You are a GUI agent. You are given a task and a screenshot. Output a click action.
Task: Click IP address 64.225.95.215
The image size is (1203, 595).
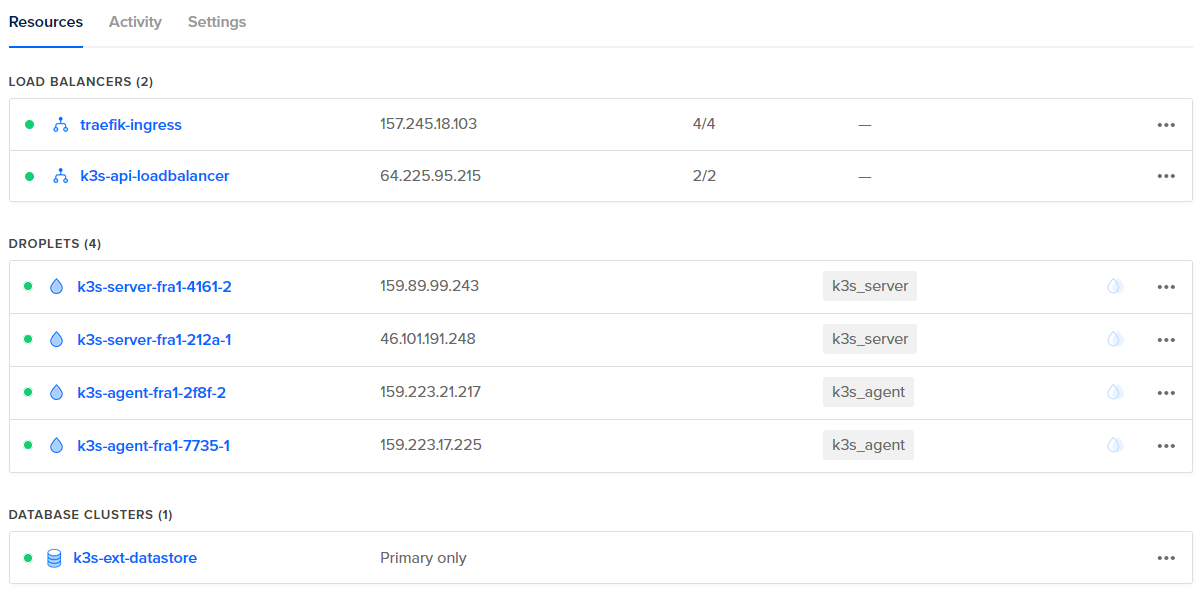pyautogui.click(x=431, y=176)
